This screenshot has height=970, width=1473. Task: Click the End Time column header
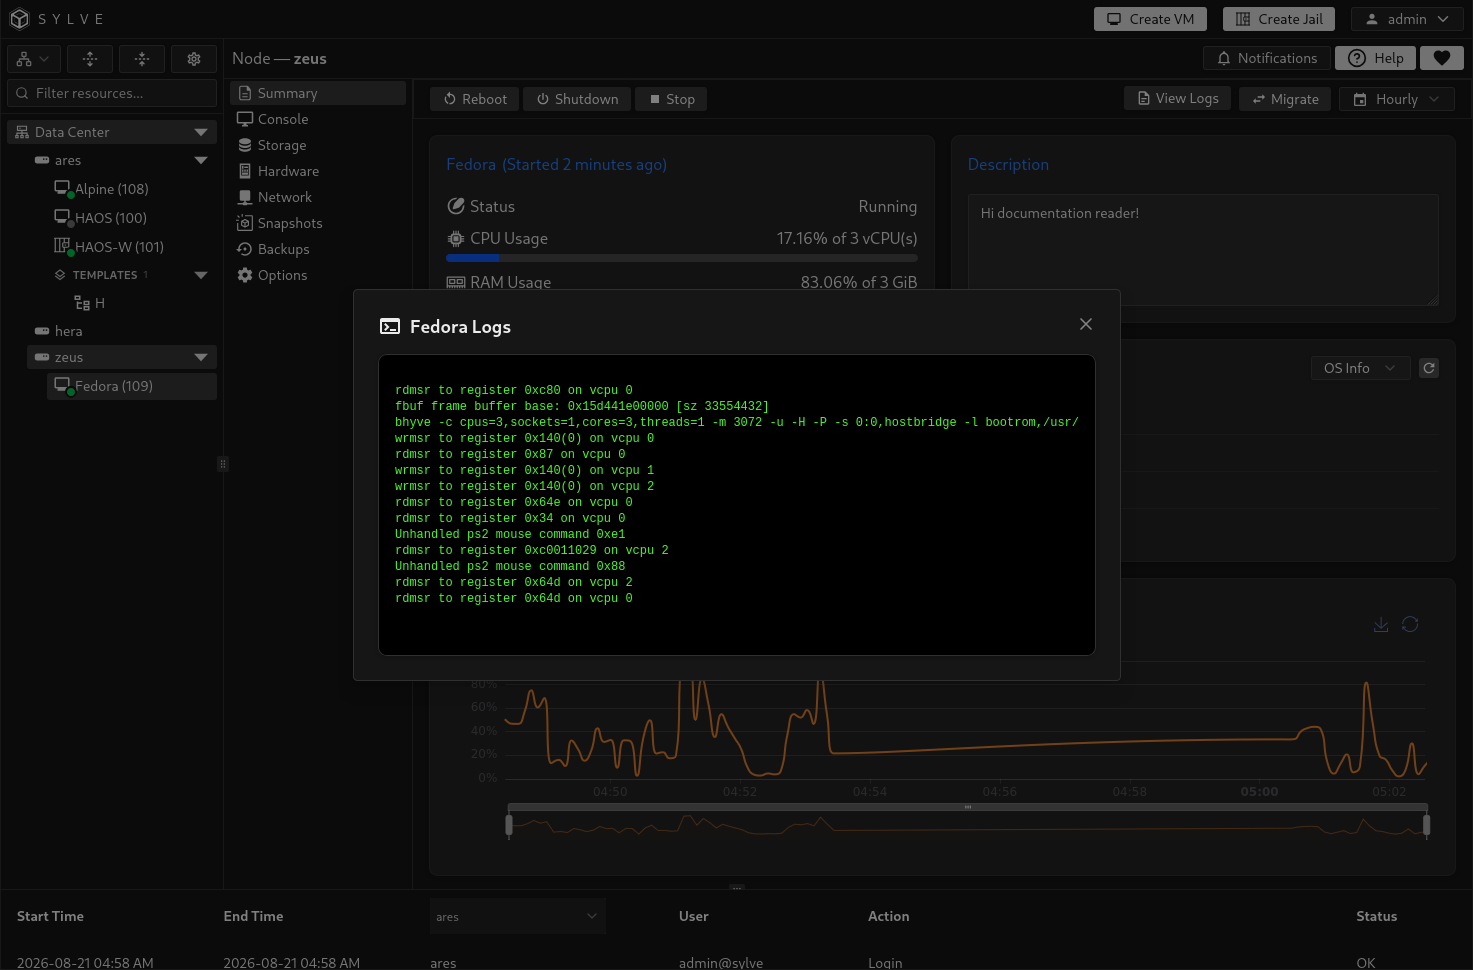pyautogui.click(x=253, y=916)
